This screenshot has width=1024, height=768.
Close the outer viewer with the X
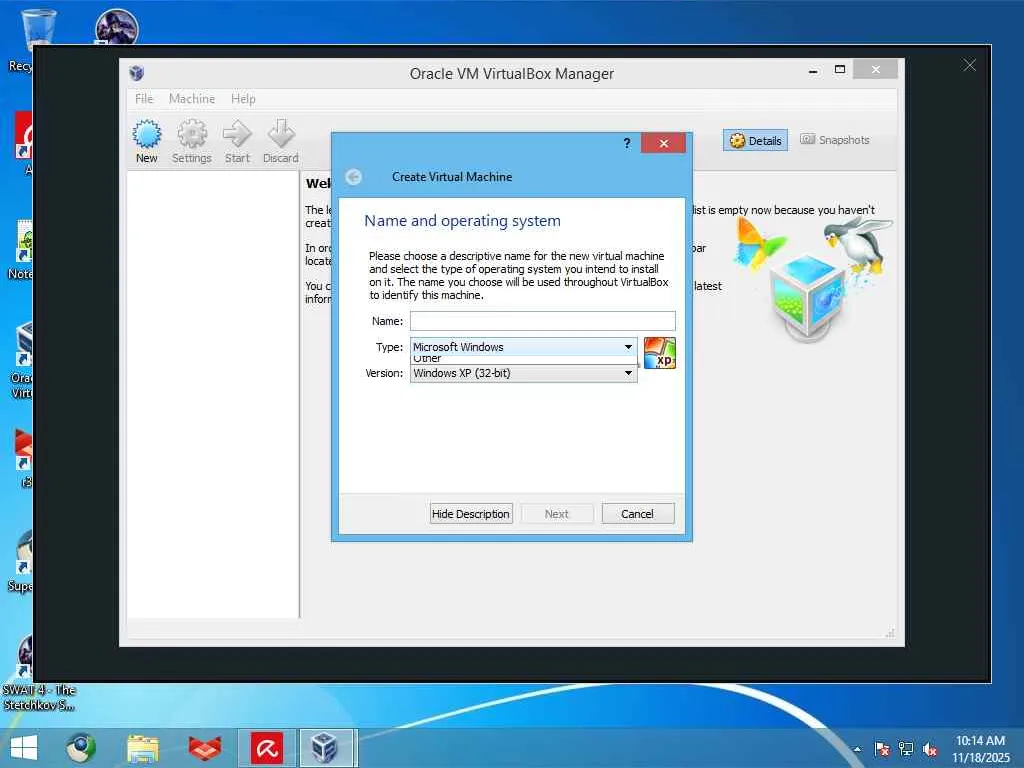pos(969,65)
